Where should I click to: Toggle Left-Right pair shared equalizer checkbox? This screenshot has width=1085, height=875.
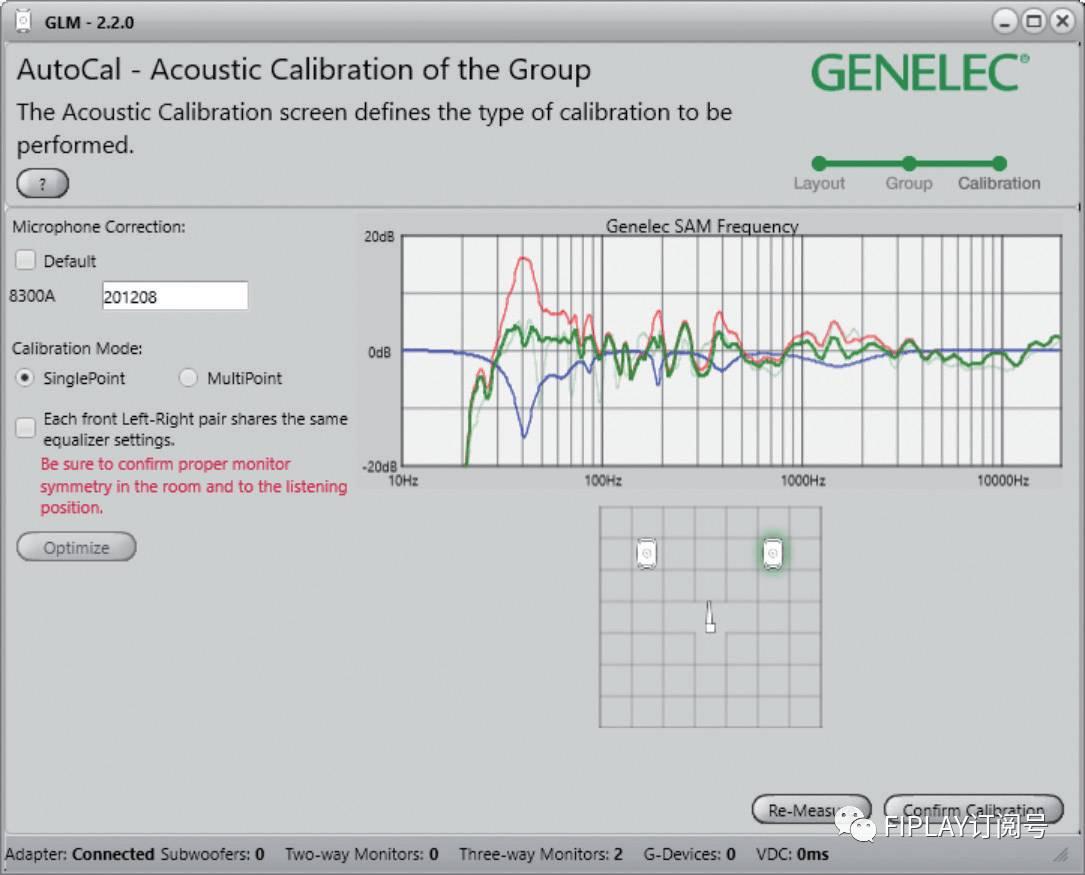pyautogui.click(x=26, y=427)
